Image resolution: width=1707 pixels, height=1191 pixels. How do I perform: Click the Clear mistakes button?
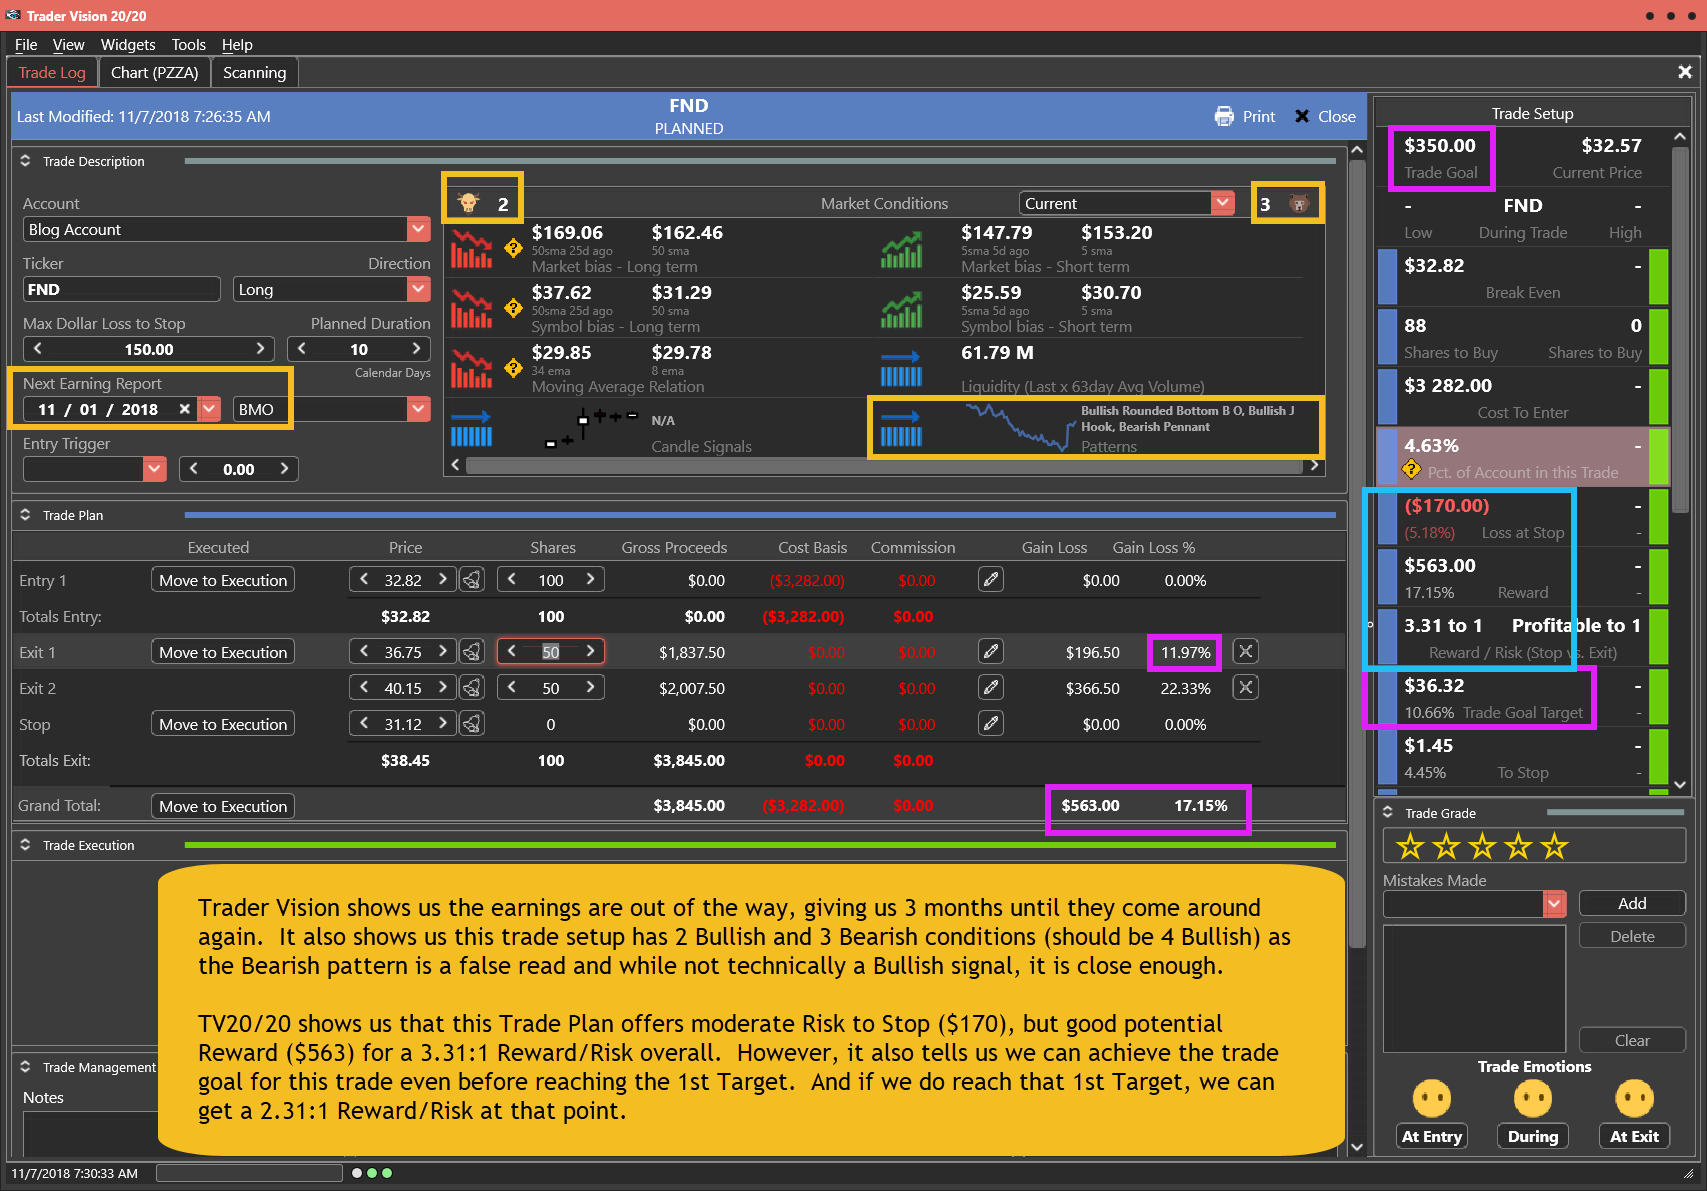tap(1632, 1040)
